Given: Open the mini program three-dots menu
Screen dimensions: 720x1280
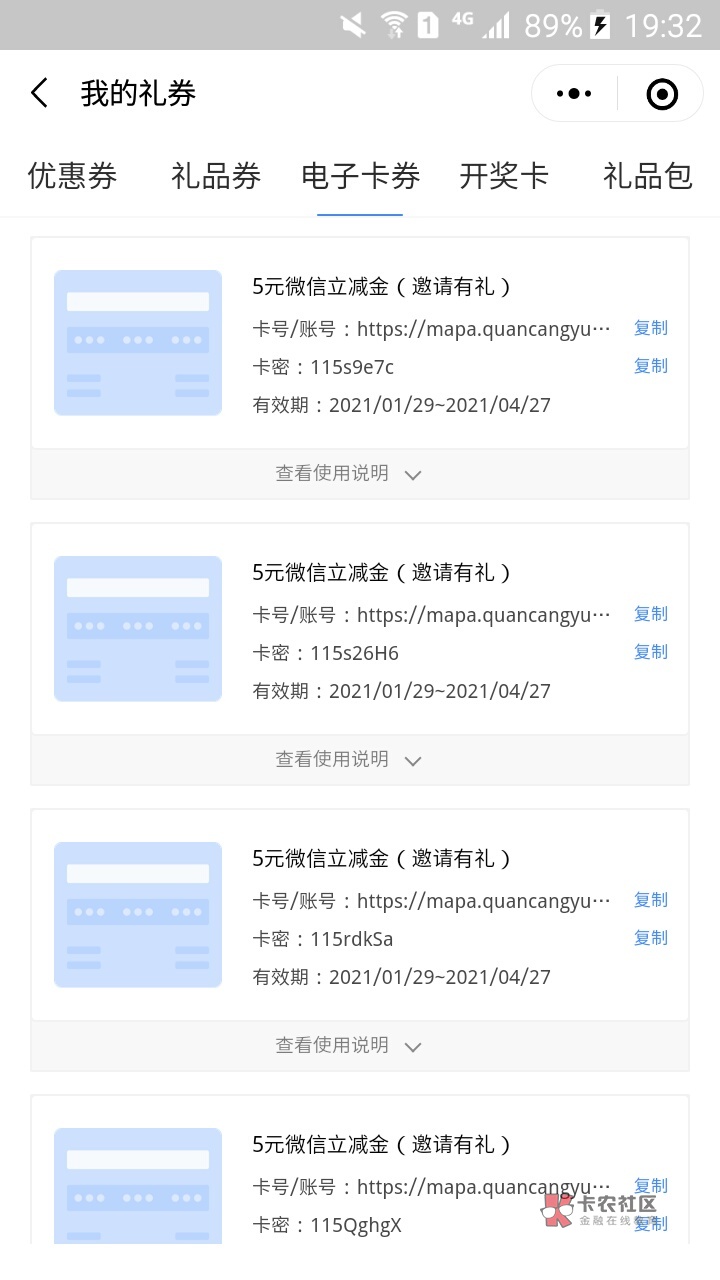Looking at the screenshot, I should click(574, 94).
